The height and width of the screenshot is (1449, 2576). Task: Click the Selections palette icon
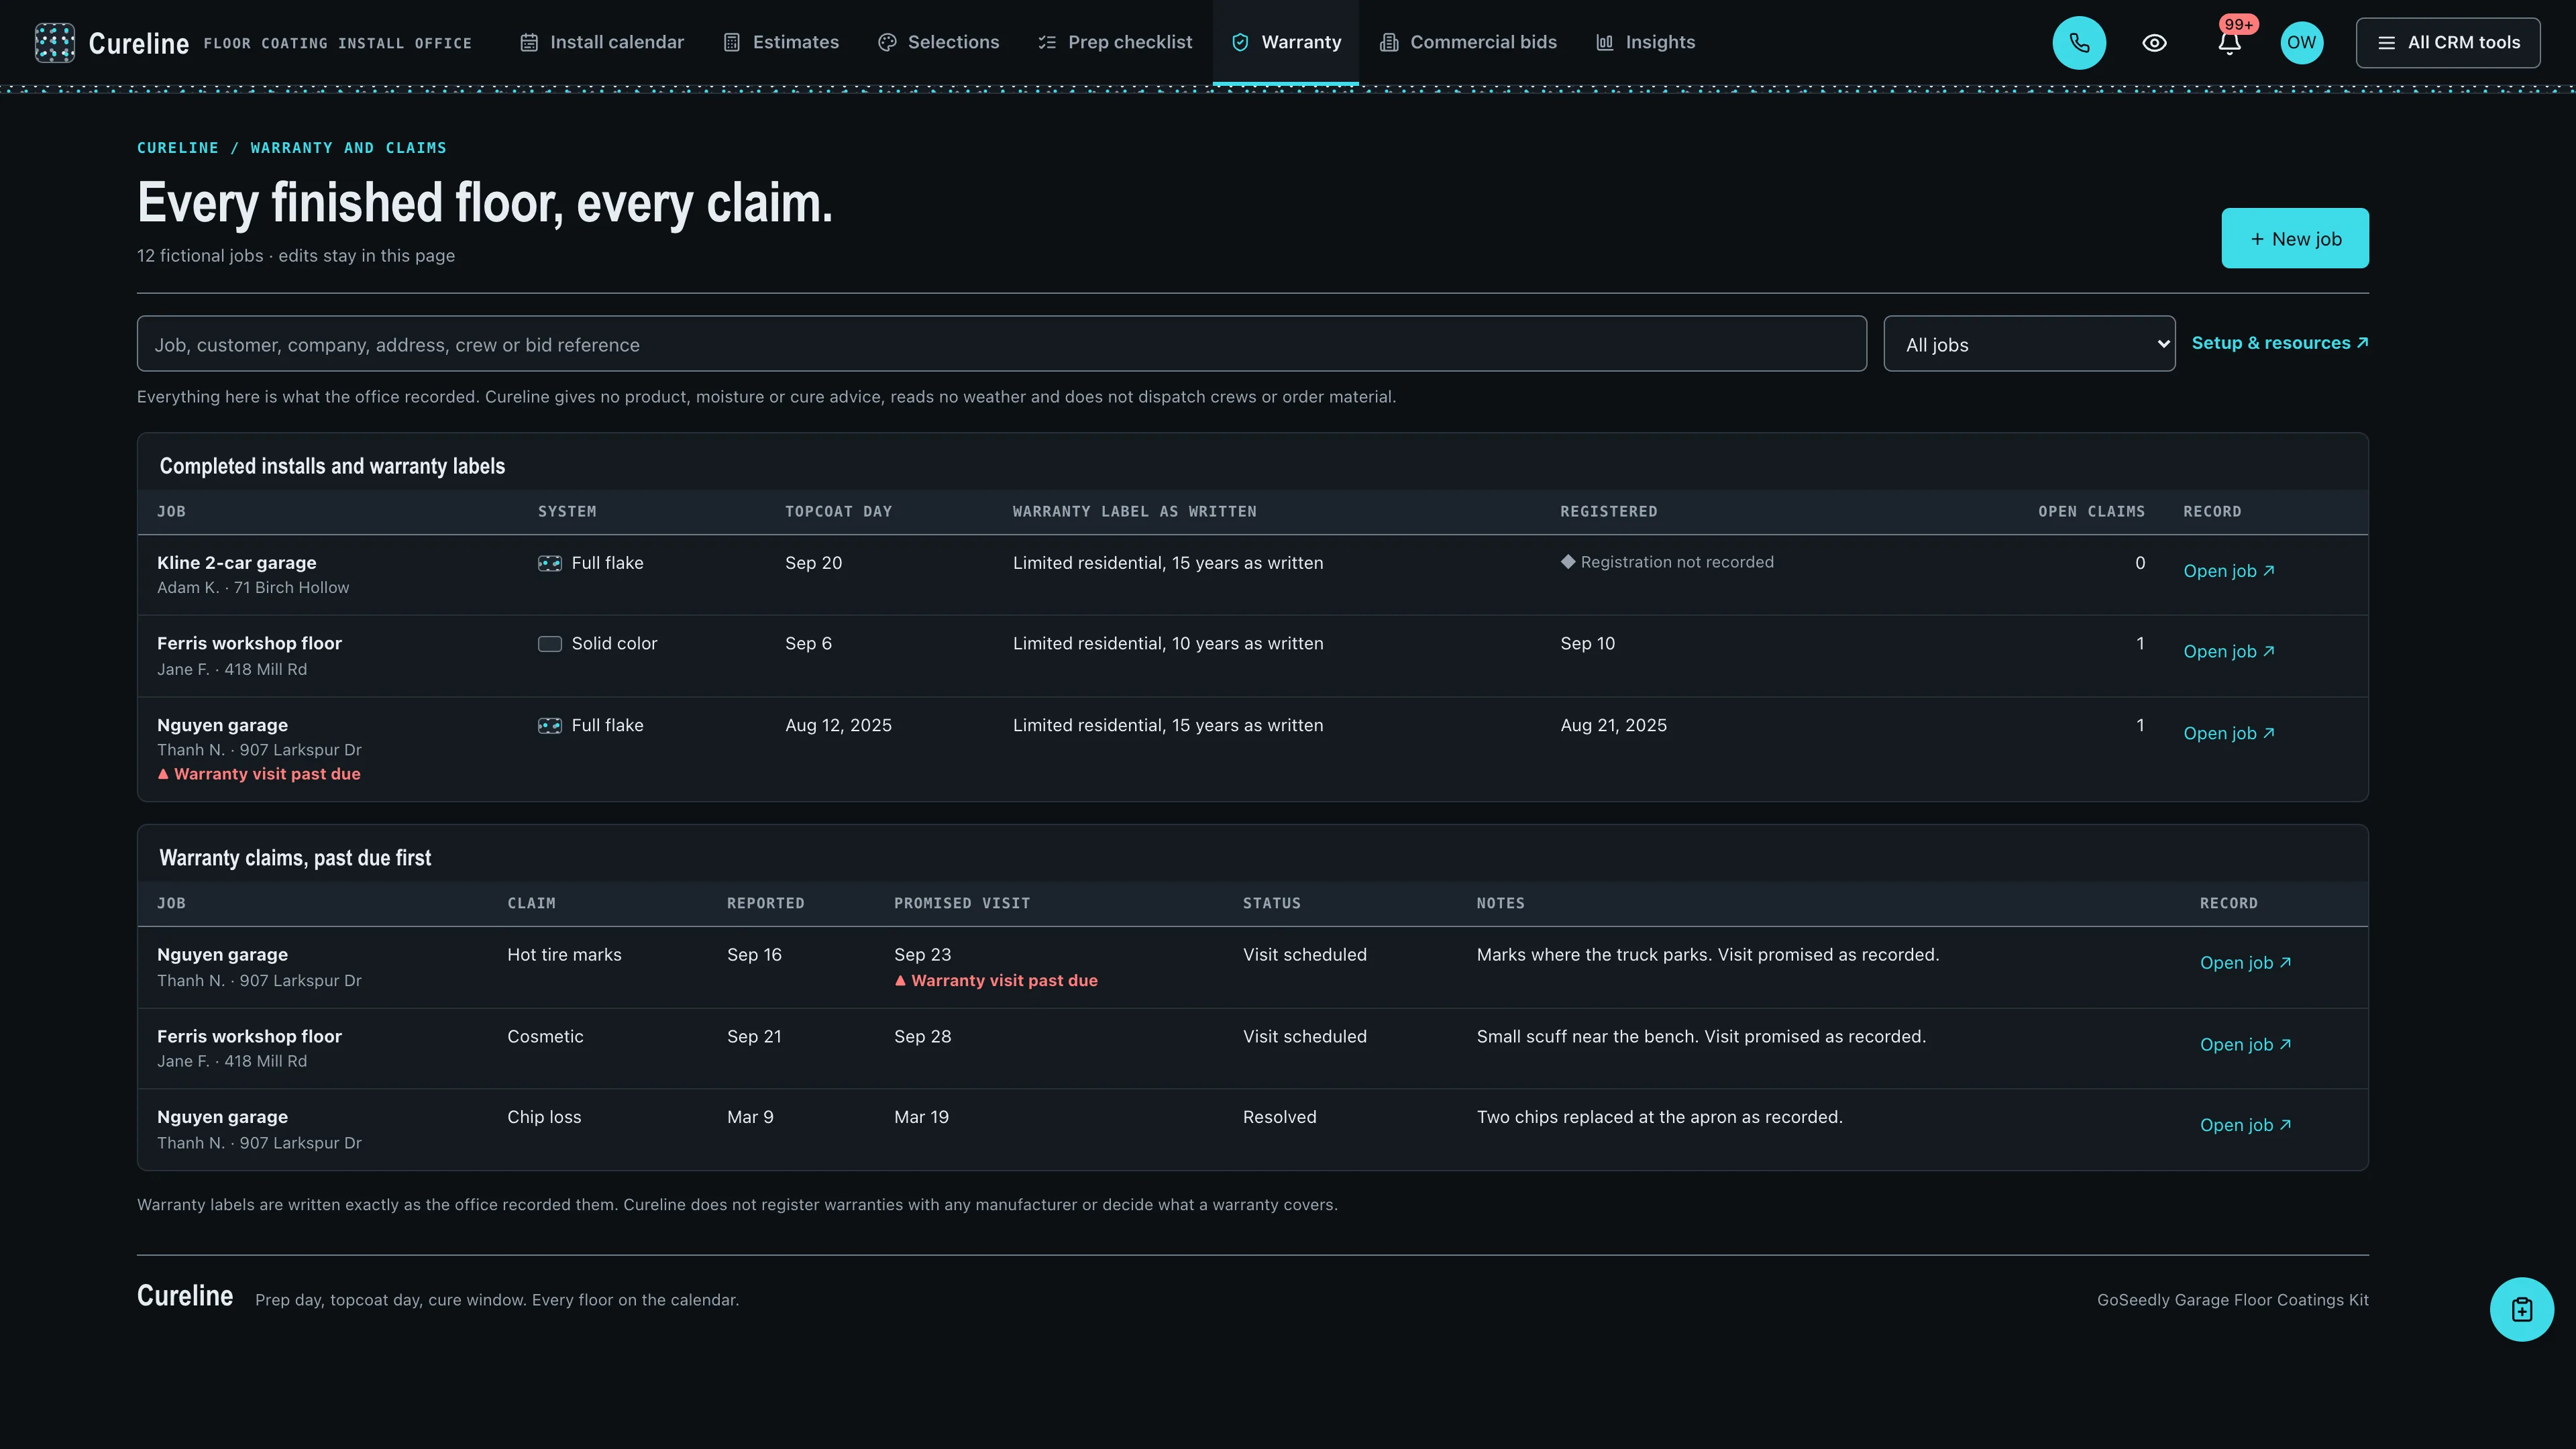pyautogui.click(x=887, y=42)
